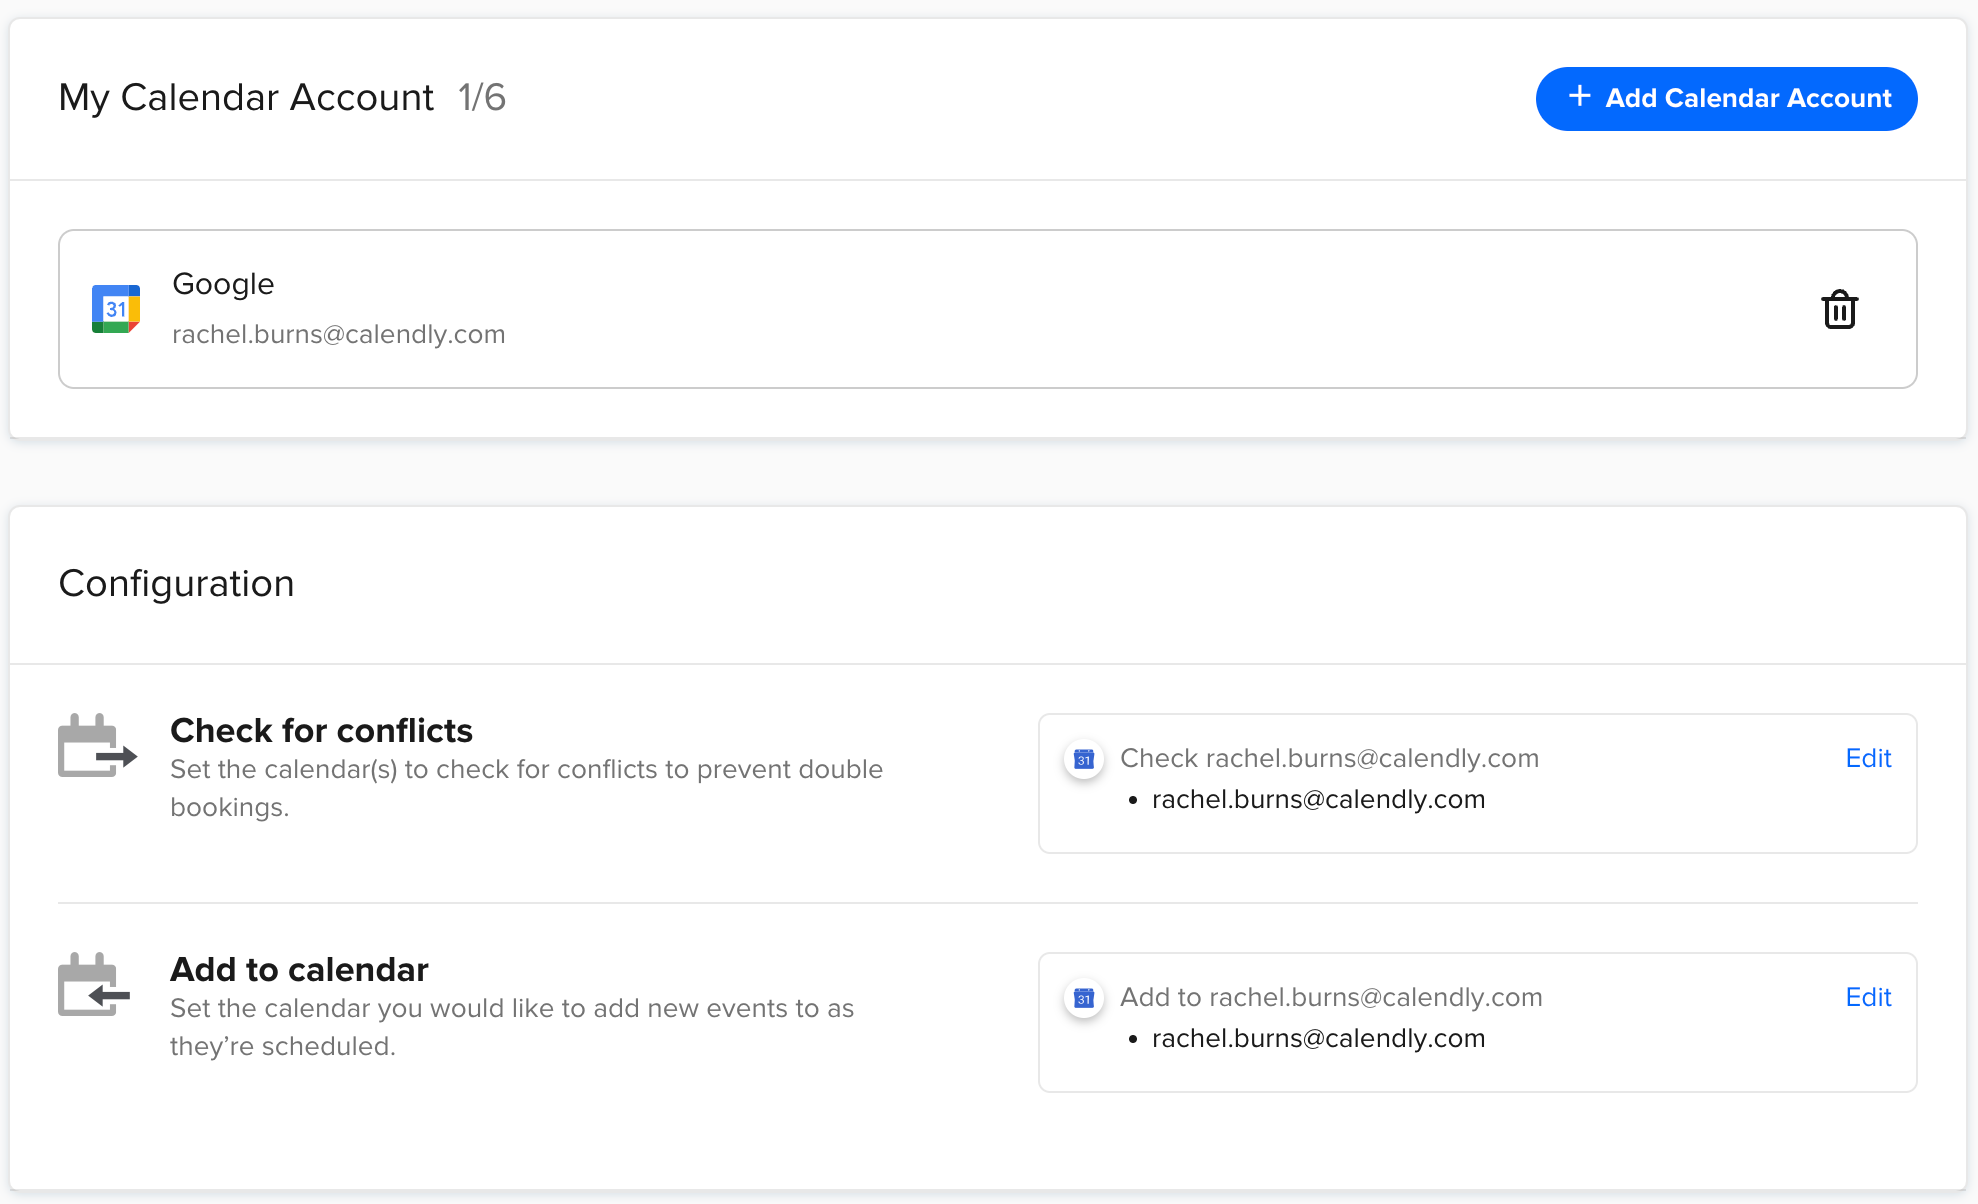This screenshot has height=1204, width=1978.
Task: Click bulleted email in conflicts box
Action: pyautogui.click(x=1318, y=800)
